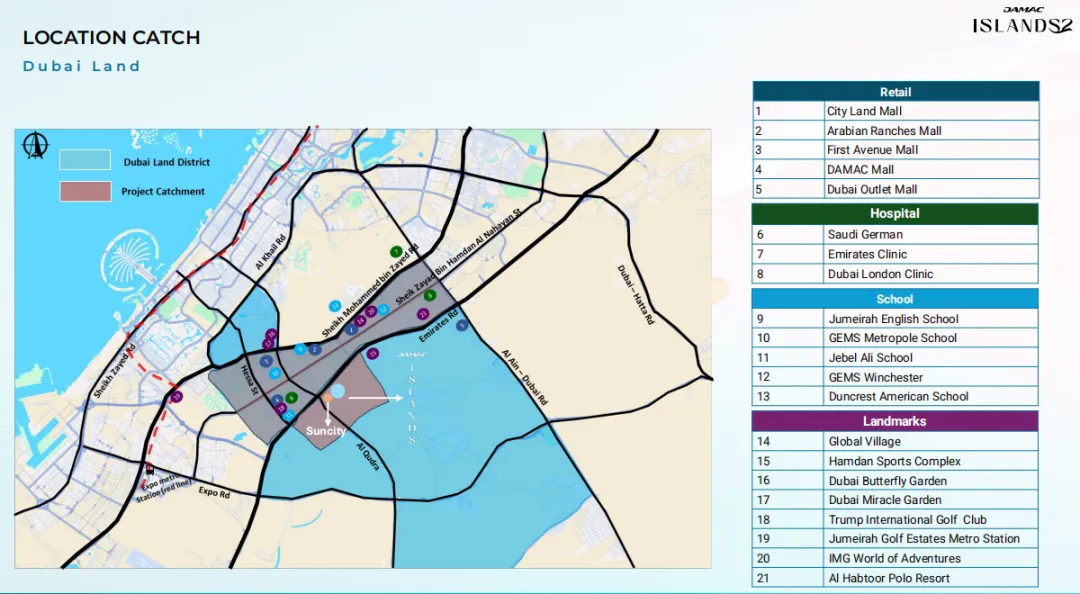
Task: Select purple map marker 16
Action: 271,334
